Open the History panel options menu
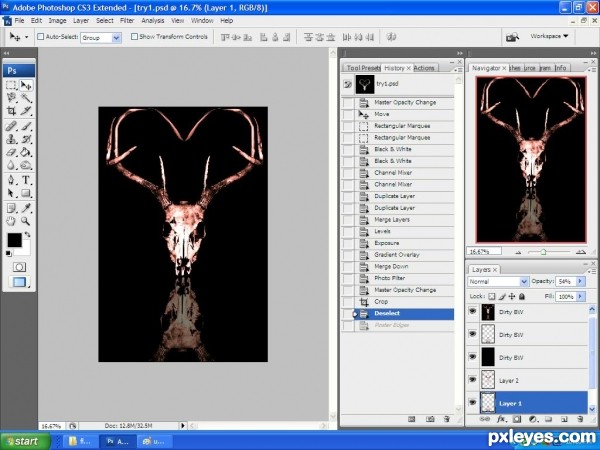 (x=457, y=70)
